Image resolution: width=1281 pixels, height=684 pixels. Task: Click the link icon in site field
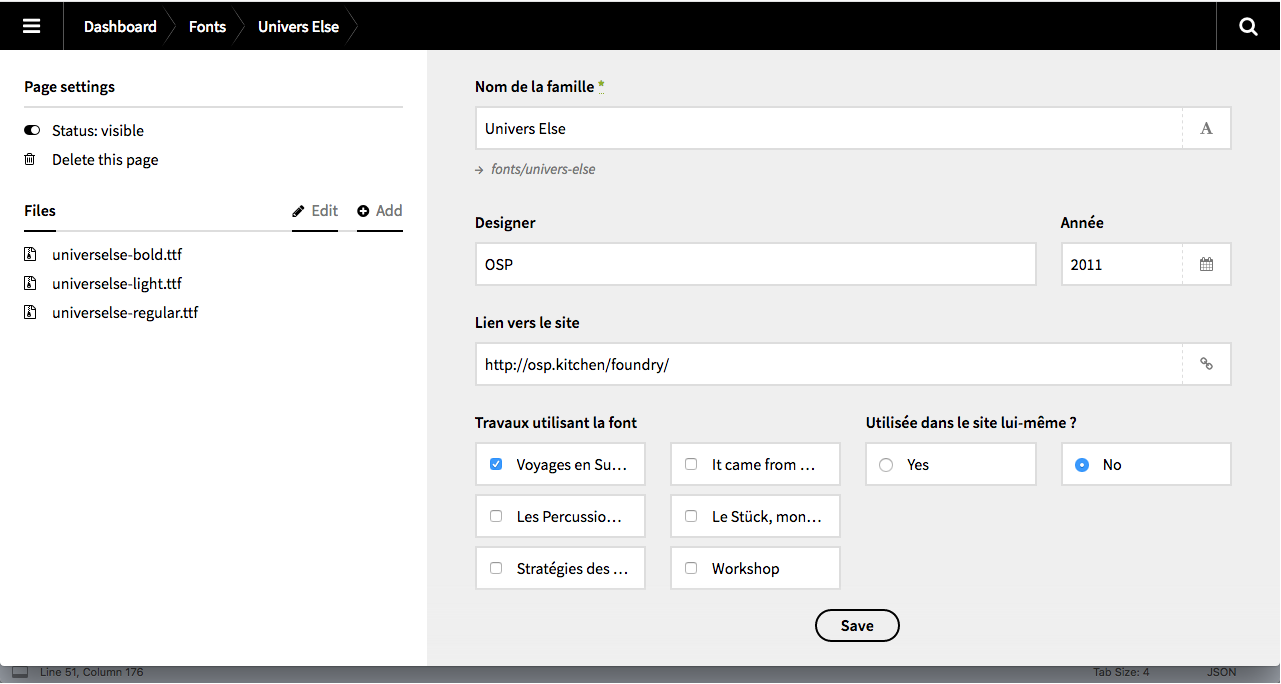(x=1206, y=365)
